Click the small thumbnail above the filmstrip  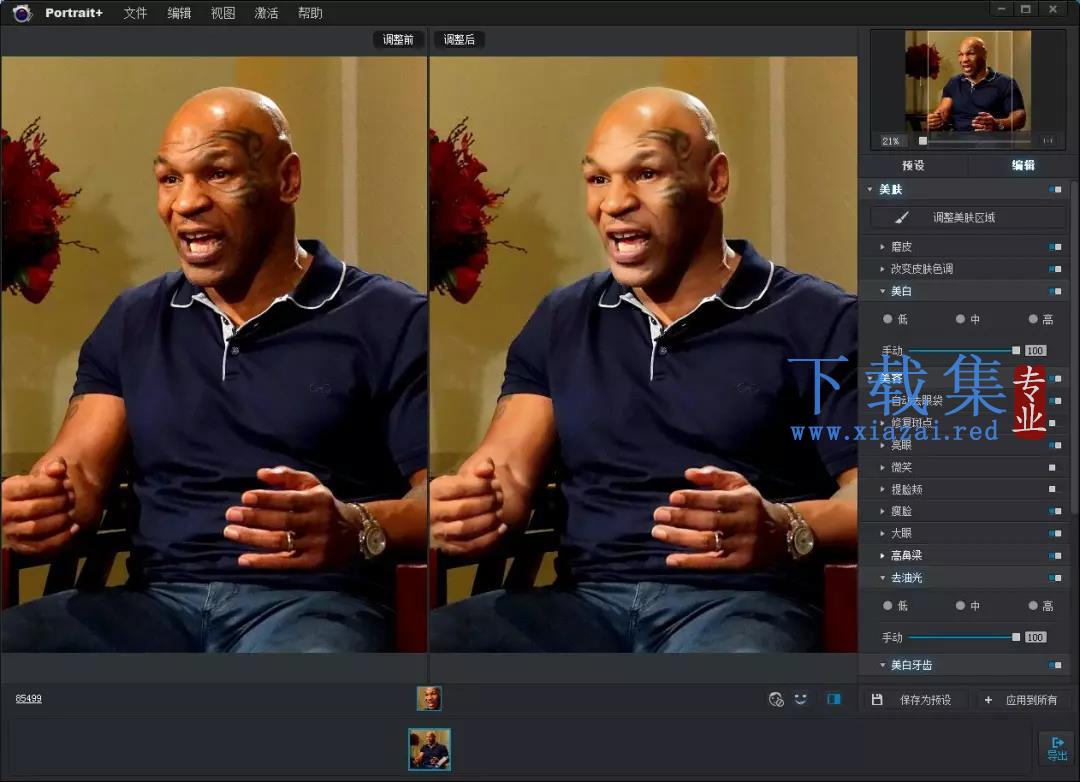(429, 698)
